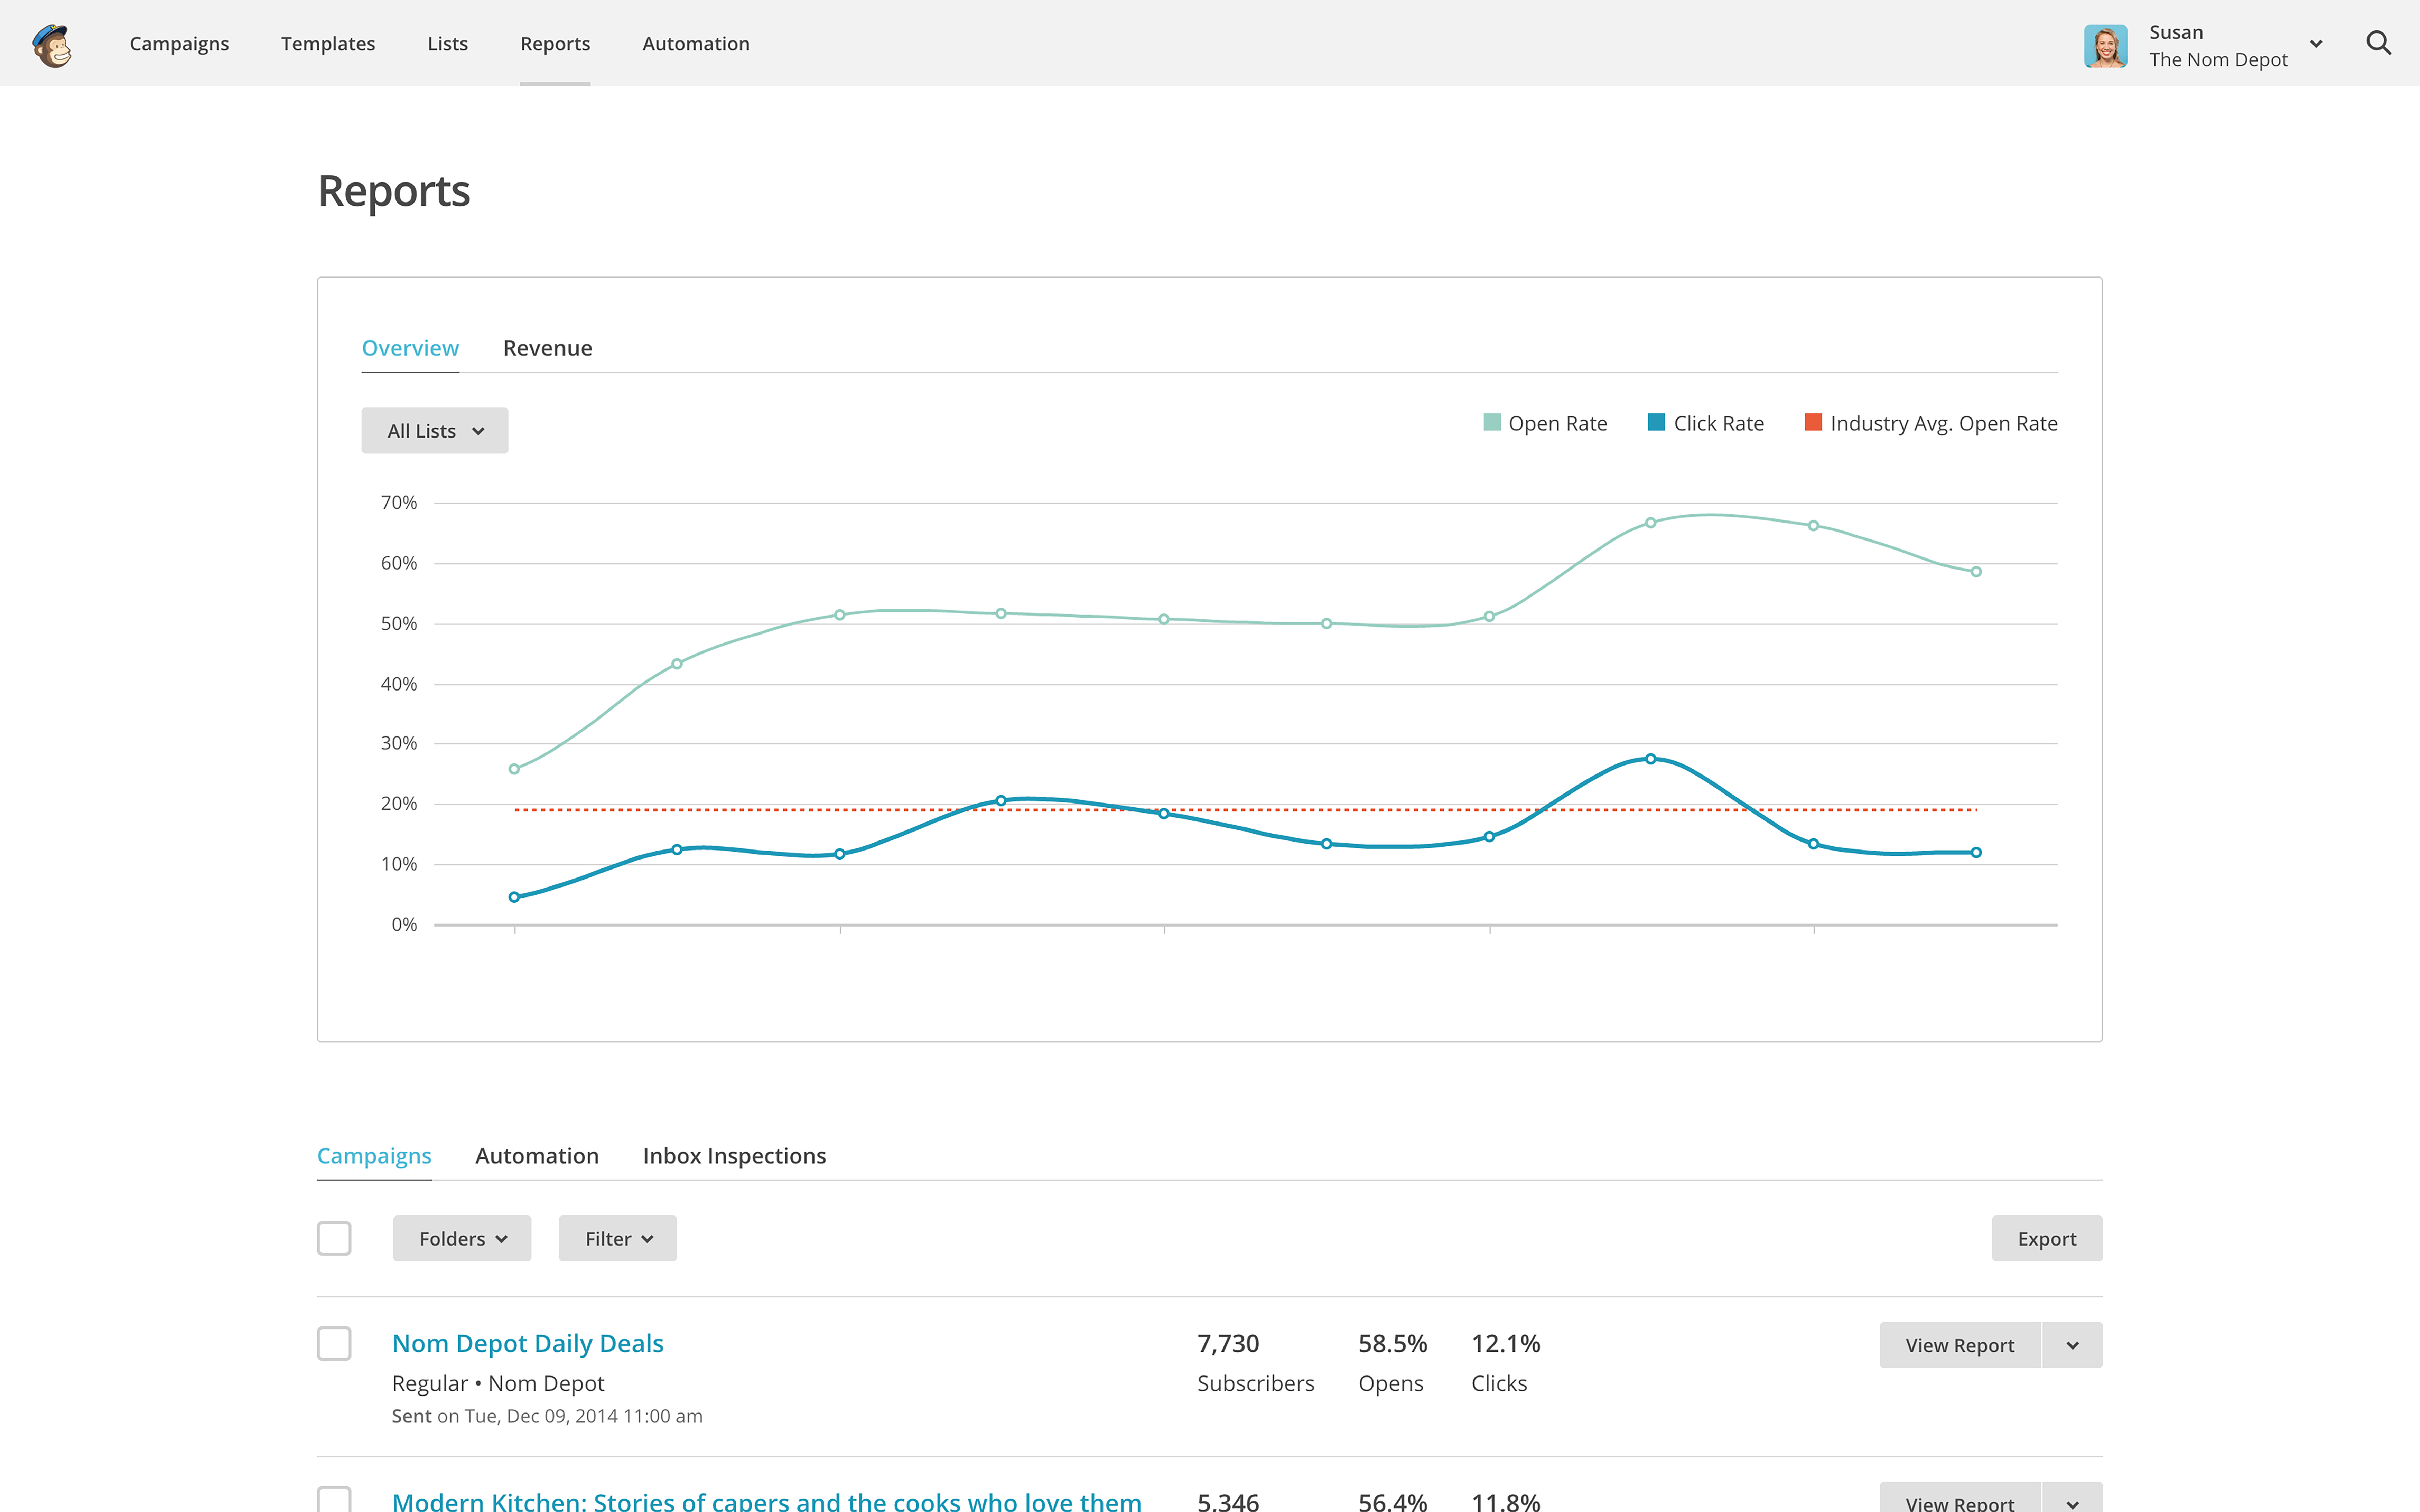Click the Mailchimp logo icon

pyautogui.click(x=52, y=44)
